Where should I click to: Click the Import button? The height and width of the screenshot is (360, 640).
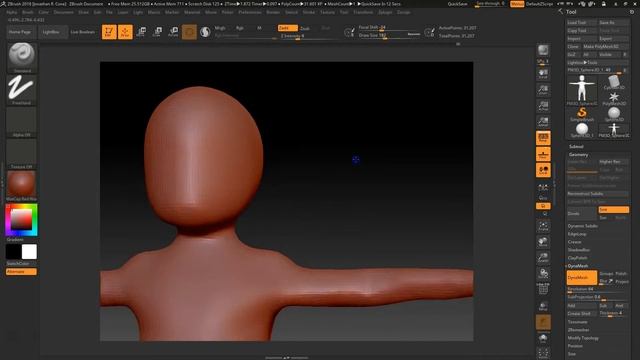(x=581, y=39)
